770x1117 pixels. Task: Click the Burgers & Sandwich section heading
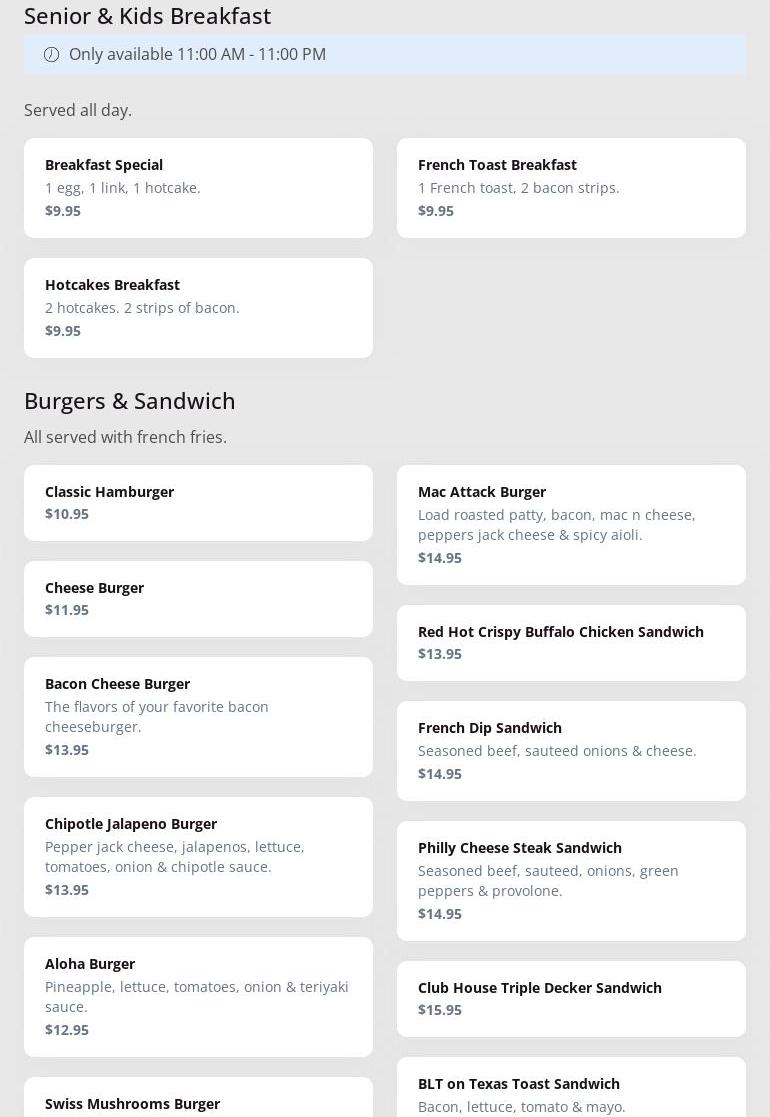coord(130,401)
